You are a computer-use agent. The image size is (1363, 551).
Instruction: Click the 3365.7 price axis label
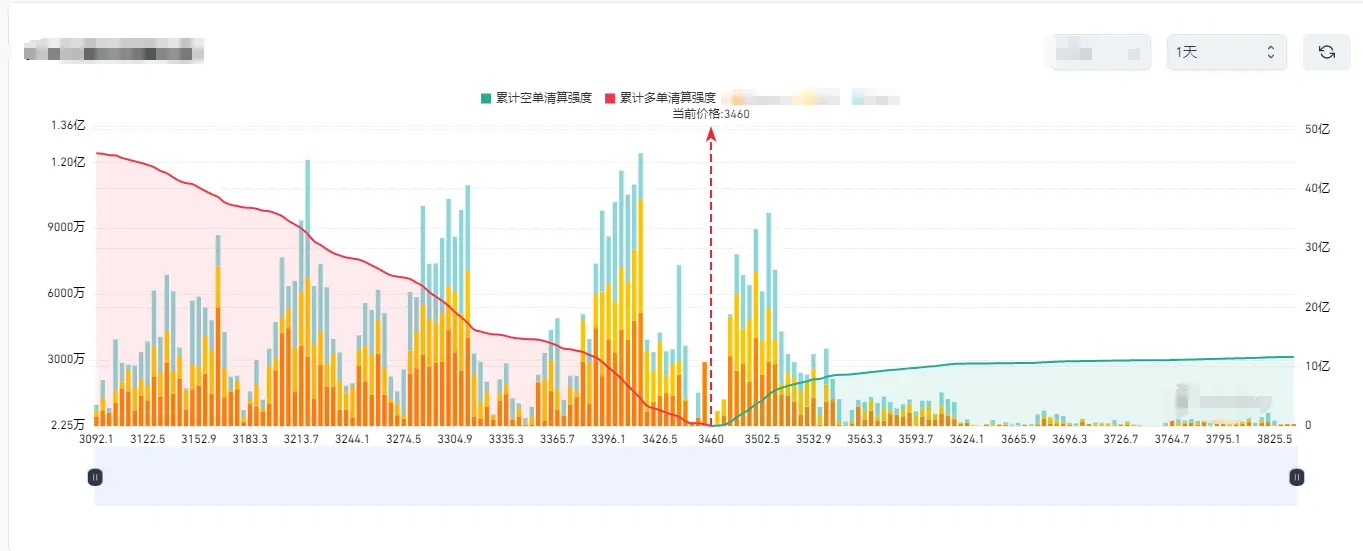(557, 439)
